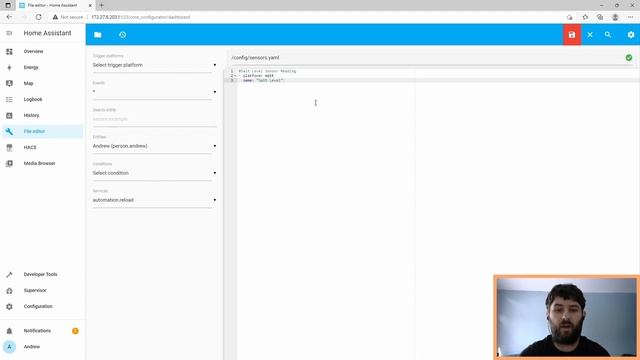Close the file with X icon
This screenshot has width=640, height=360.
[x=590, y=35]
